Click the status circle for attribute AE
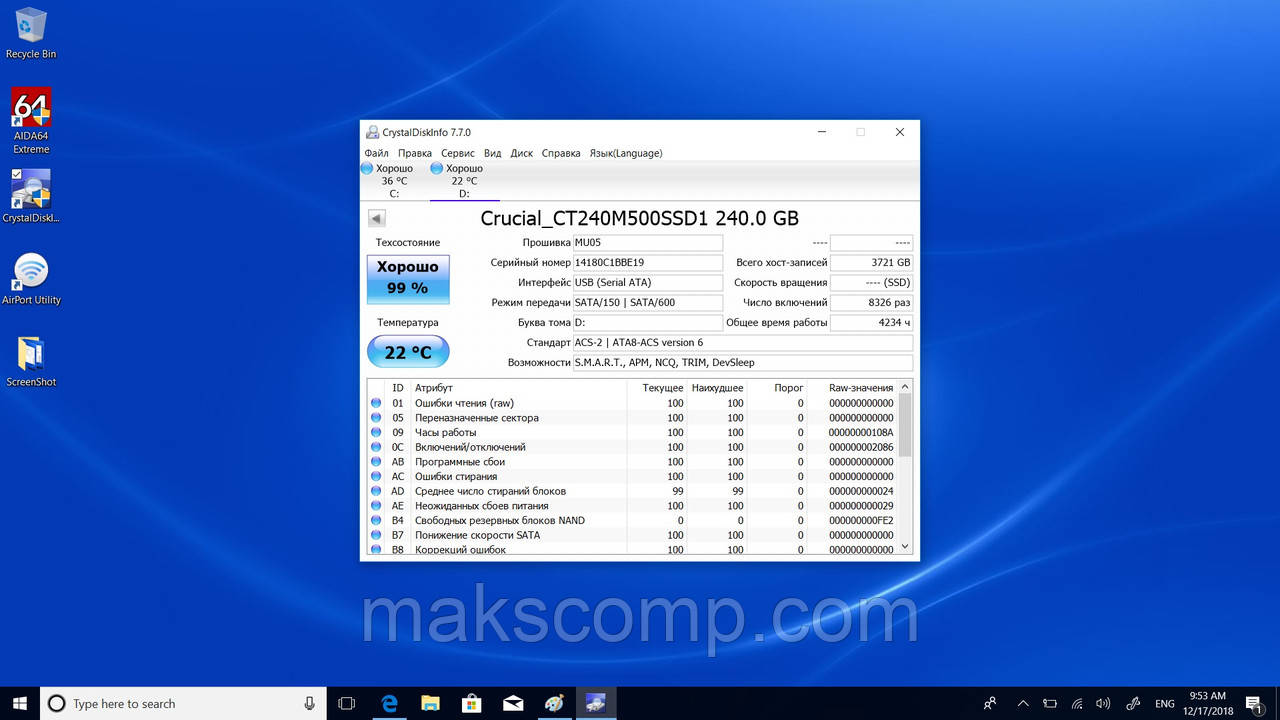This screenshot has width=1280, height=720. [x=376, y=506]
